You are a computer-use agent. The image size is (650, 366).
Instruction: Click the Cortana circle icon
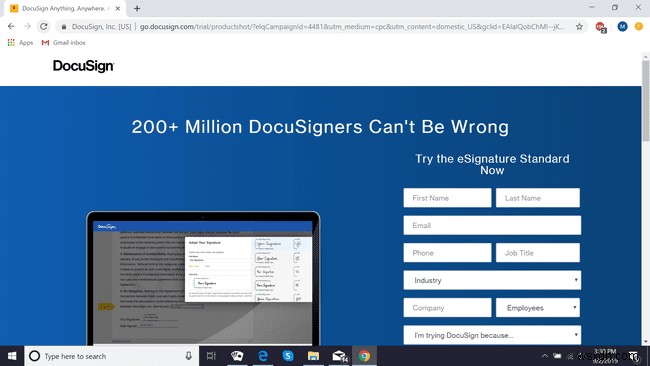click(x=35, y=356)
